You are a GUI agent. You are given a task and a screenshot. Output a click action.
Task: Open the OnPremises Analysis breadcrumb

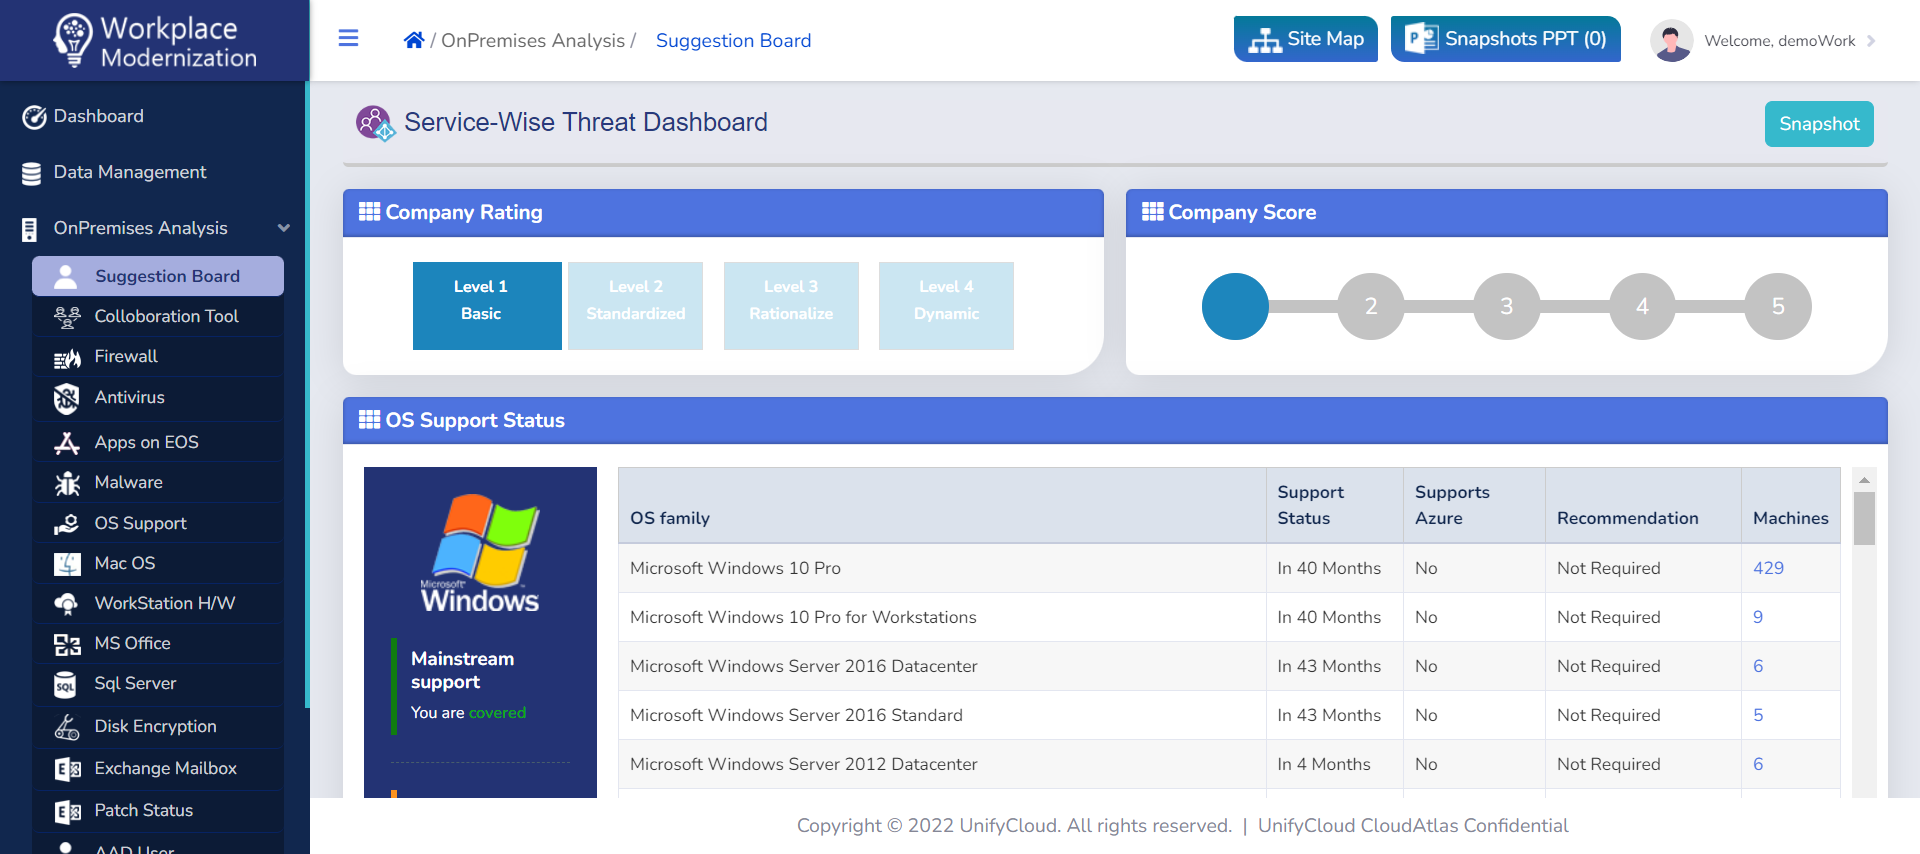click(x=533, y=40)
